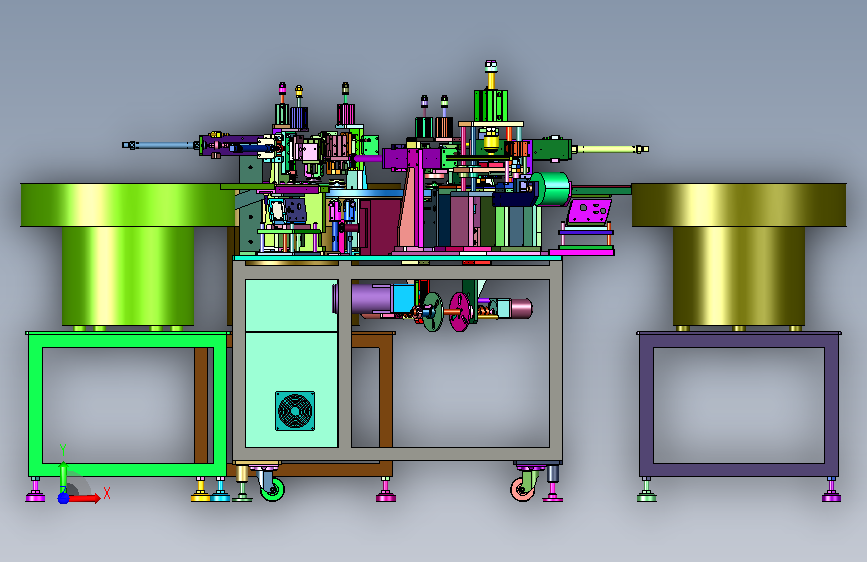This screenshot has width=867, height=562.
Task: Select the light green leveling foot under the purple stand
Action: click(x=647, y=490)
